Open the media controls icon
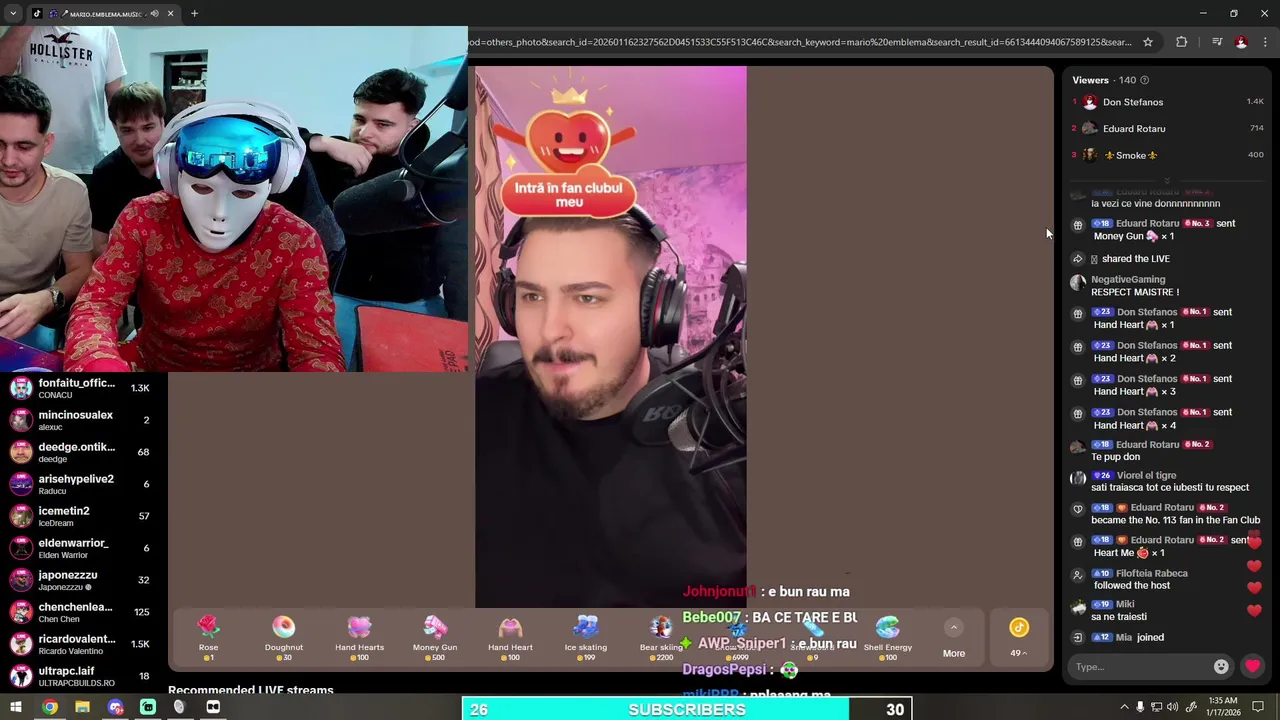The height and width of the screenshot is (720, 1280). coord(1217,42)
